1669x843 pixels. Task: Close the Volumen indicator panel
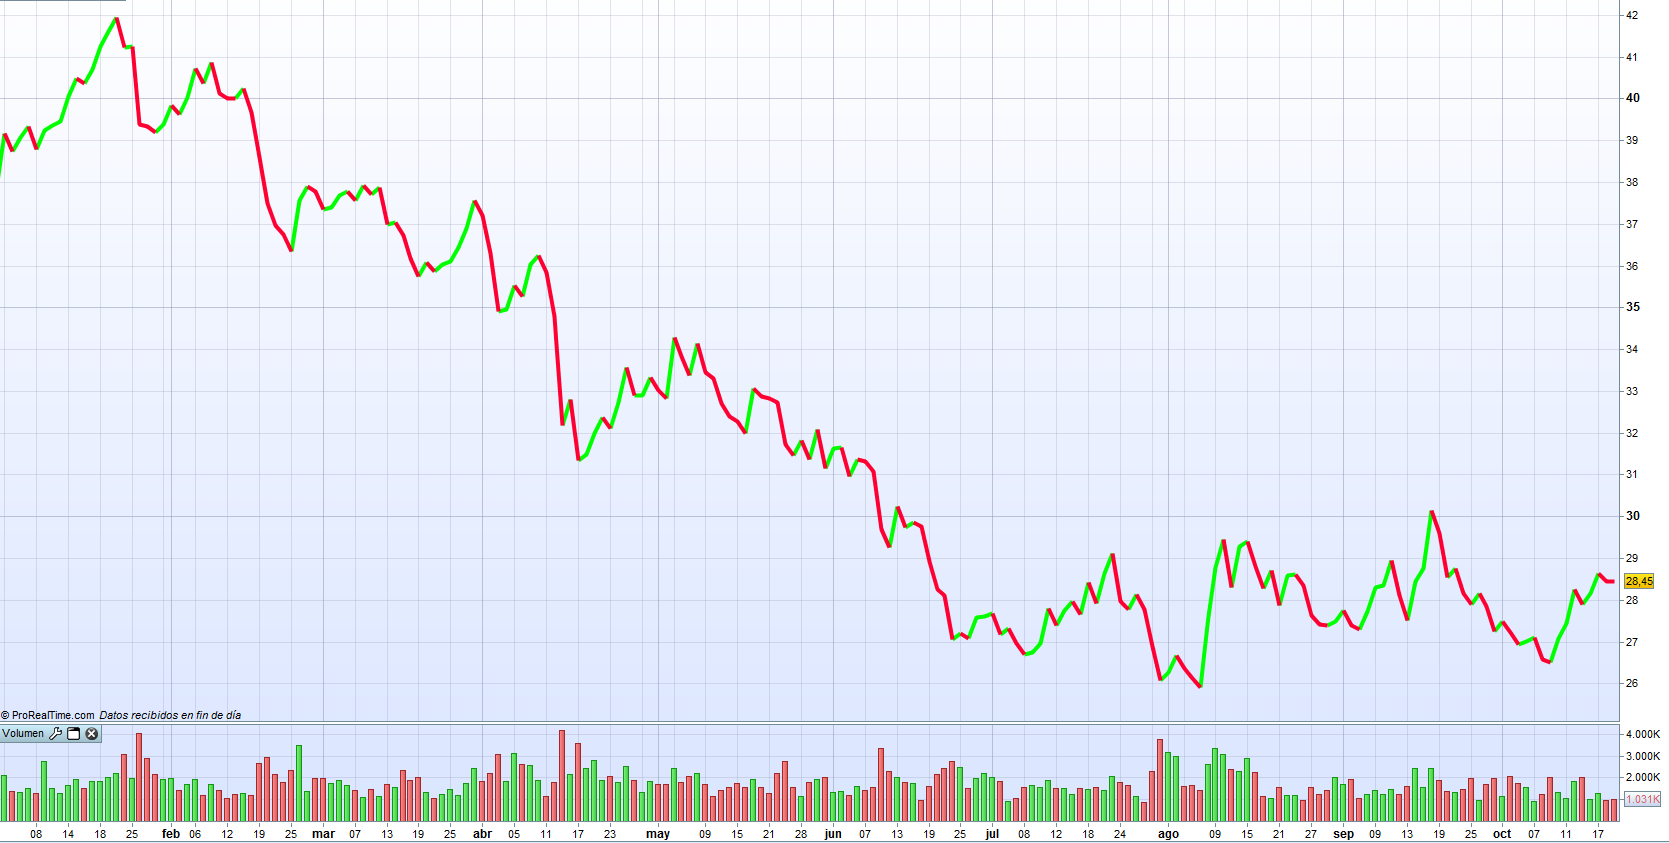pyautogui.click(x=92, y=734)
